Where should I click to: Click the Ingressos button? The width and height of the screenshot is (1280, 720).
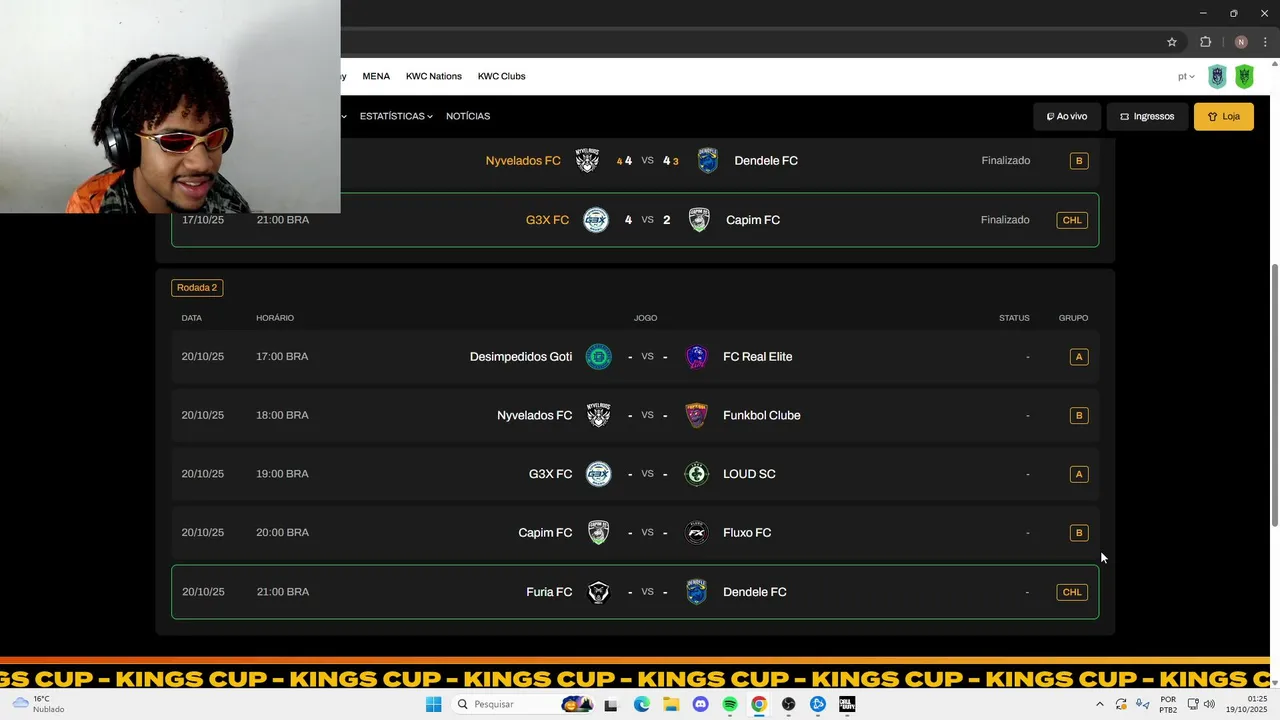(x=1147, y=116)
